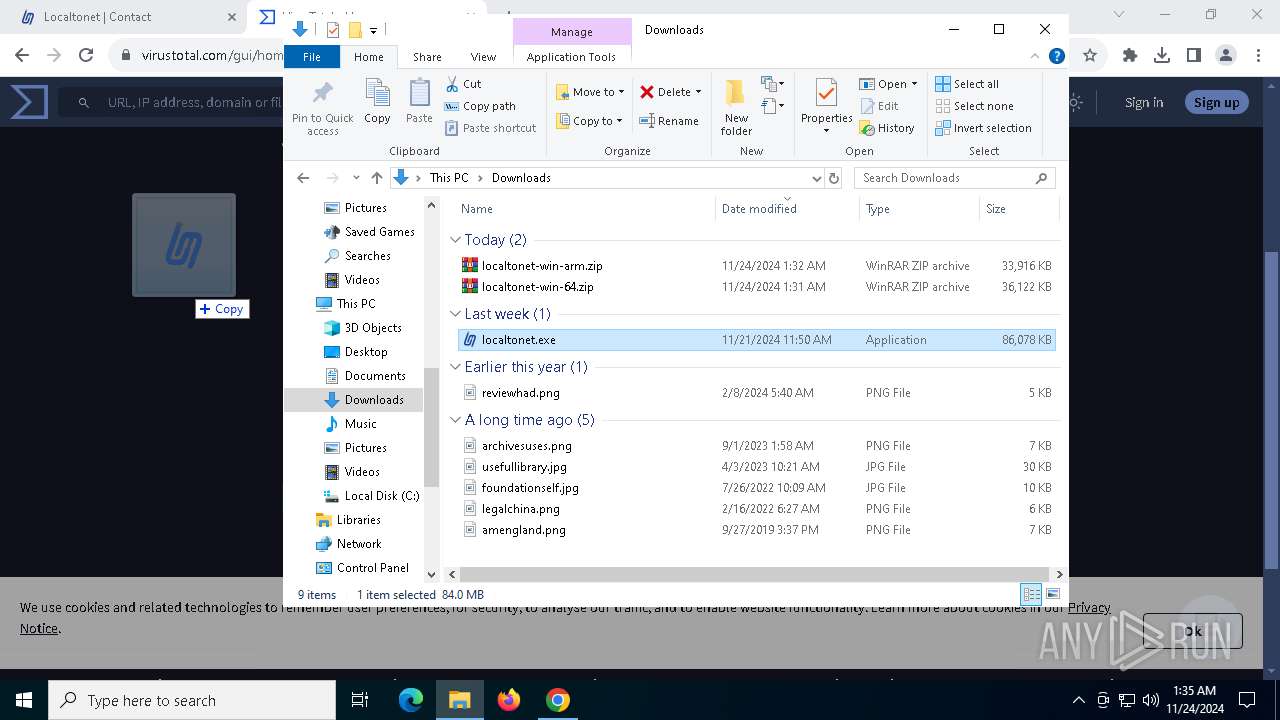Click Select none in ribbon
This screenshot has width=1280, height=720.
[x=974, y=106]
